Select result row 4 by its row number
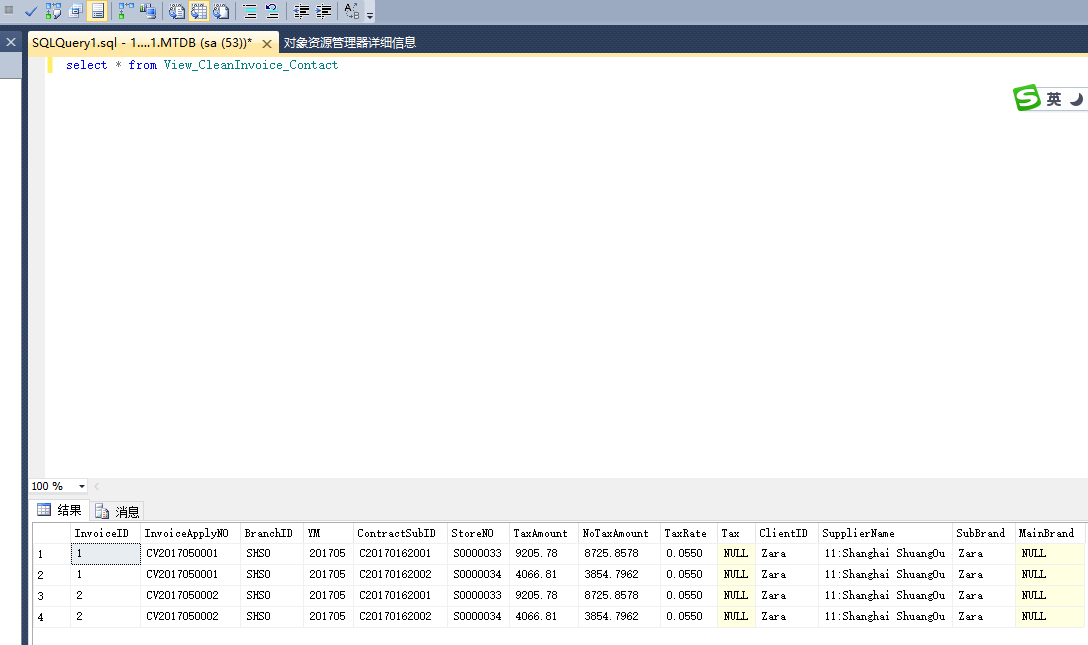Screen dimensions: 1088x645 click(x=52, y=617)
